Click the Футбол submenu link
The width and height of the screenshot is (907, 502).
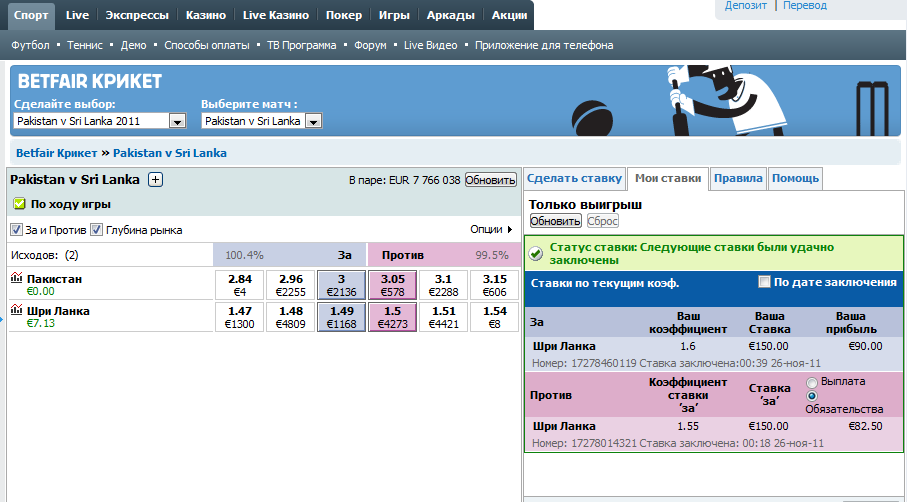[31, 45]
